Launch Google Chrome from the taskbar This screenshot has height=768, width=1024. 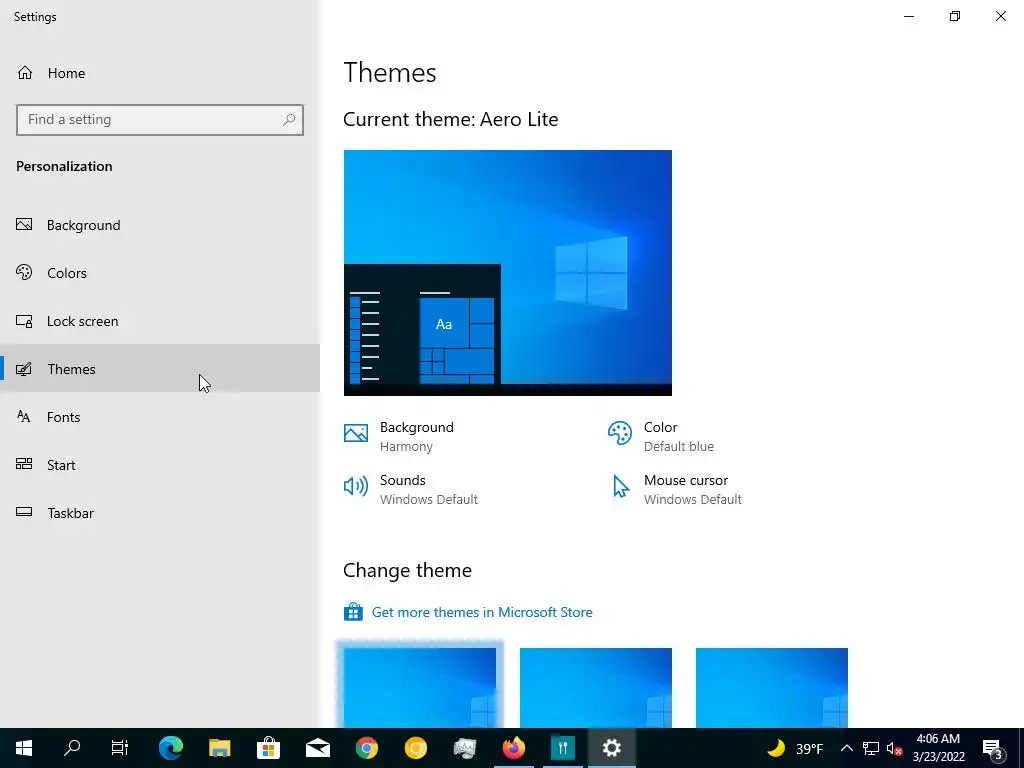tap(367, 748)
